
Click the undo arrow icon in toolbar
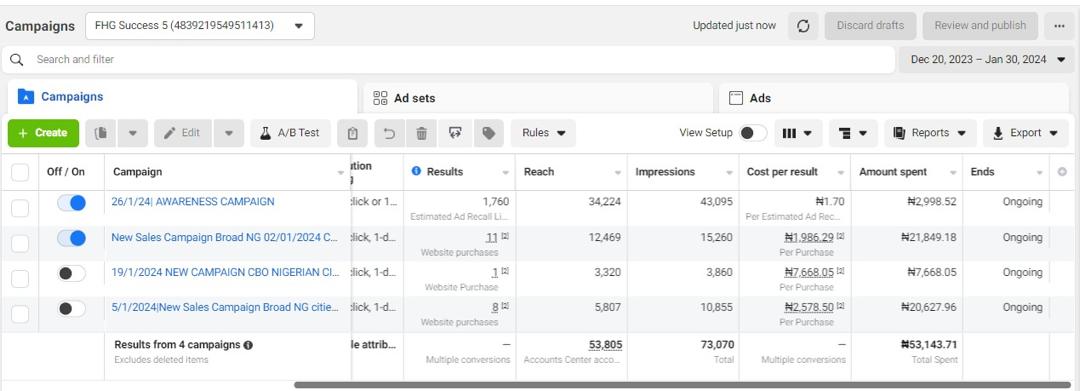coord(389,134)
